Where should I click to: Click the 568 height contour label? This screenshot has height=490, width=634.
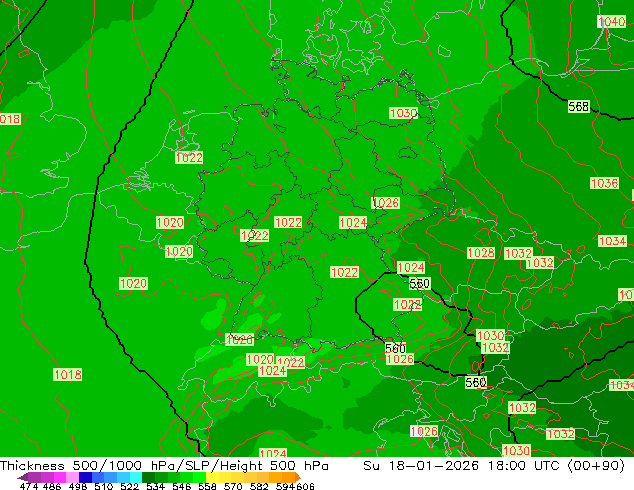pyautogui.click(x=579, y=106)
